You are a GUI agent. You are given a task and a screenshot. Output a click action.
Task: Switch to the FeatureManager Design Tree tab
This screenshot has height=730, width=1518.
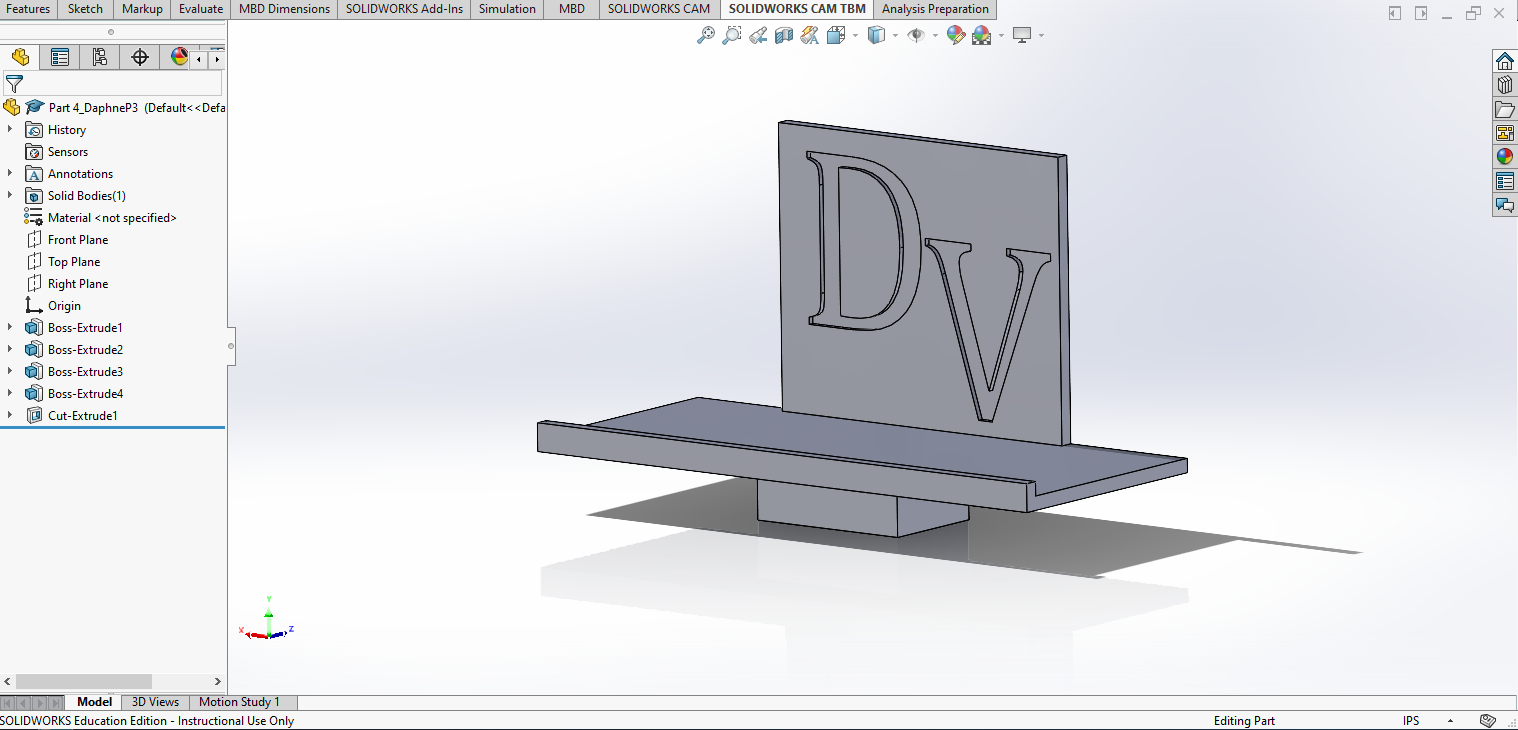(20, 57)
